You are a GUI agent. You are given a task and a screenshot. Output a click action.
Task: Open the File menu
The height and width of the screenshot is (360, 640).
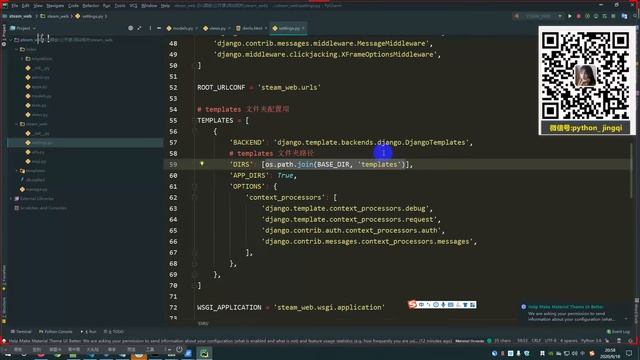tap(15, 6)
